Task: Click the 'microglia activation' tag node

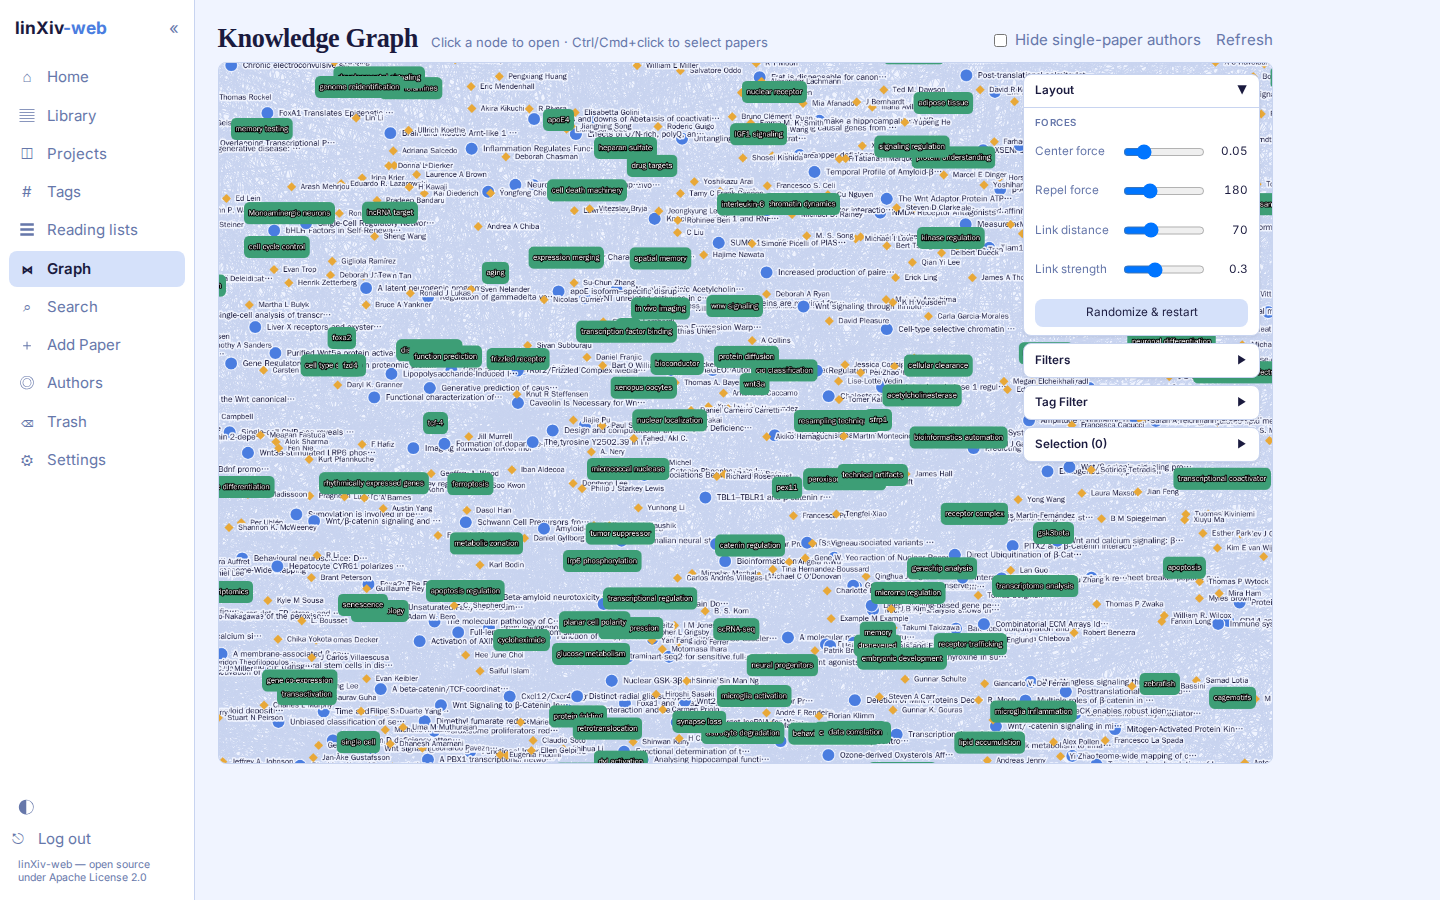Action: click(x=754, y=696)
